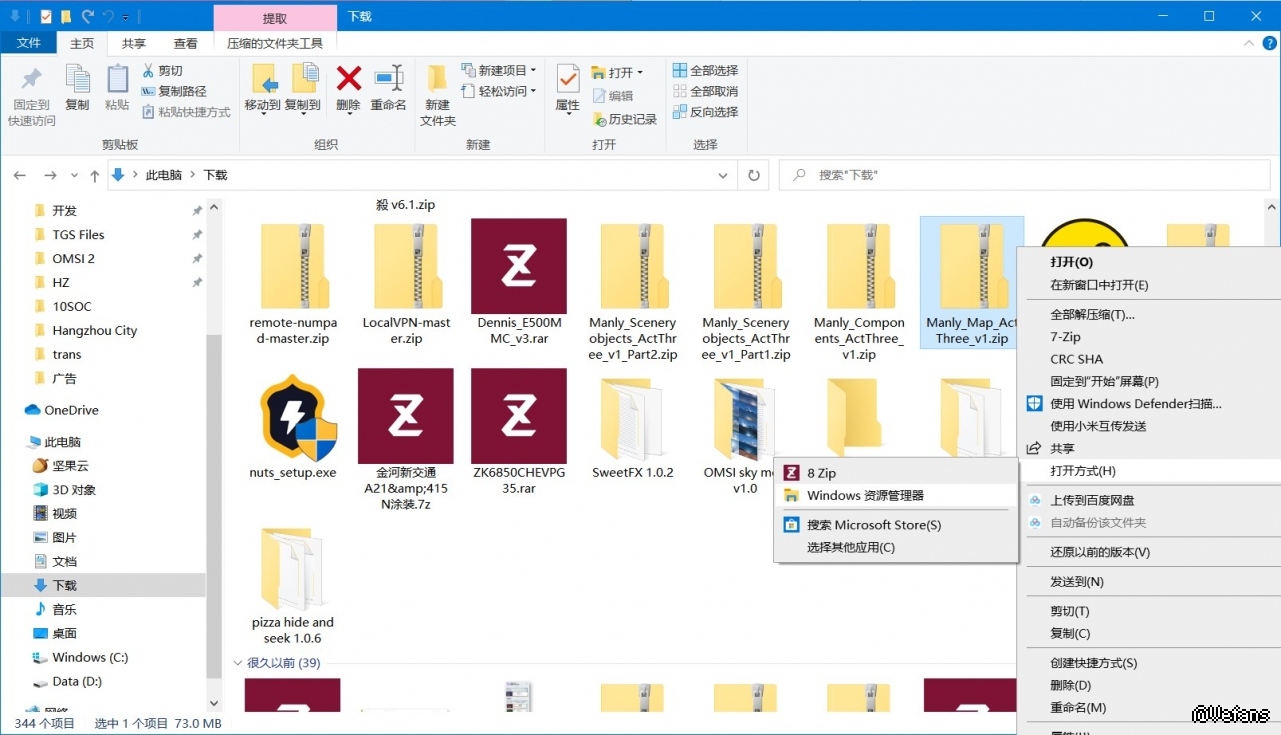Click Invert Selection in the ribbon
The height and width of the screenshot is (735, 1281).
coord(706,112)
